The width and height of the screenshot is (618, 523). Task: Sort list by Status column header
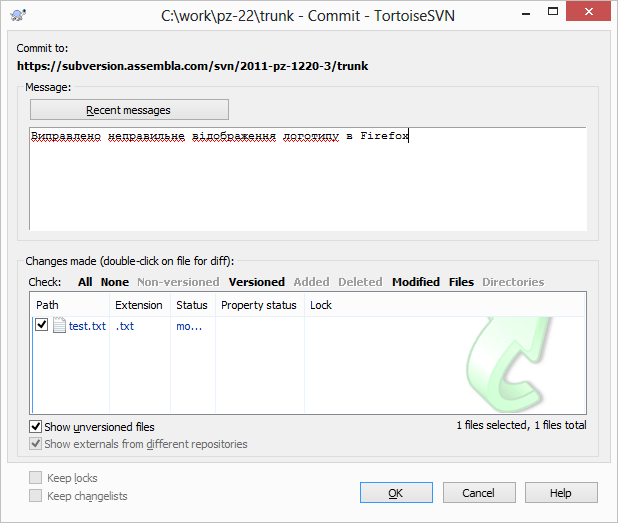point(193,305)
